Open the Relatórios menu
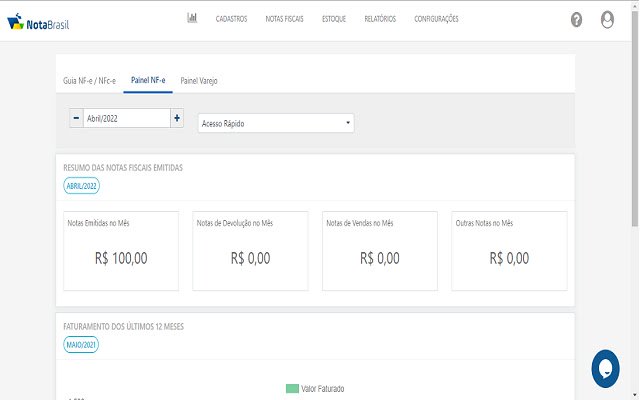Image resolution: width=640 pixels, height=400 pixels. tap(380, 19)
